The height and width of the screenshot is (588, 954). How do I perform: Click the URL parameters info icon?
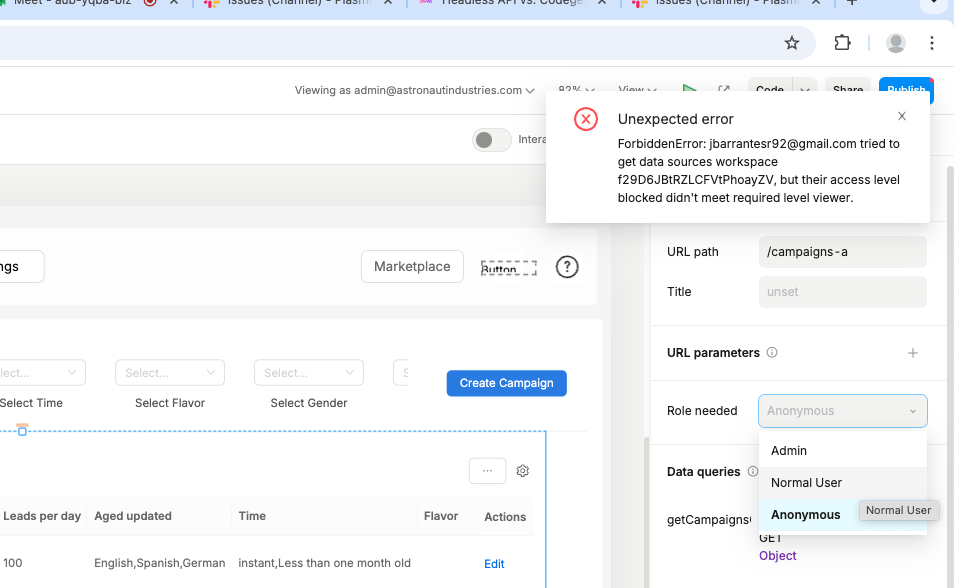point(772,353)
